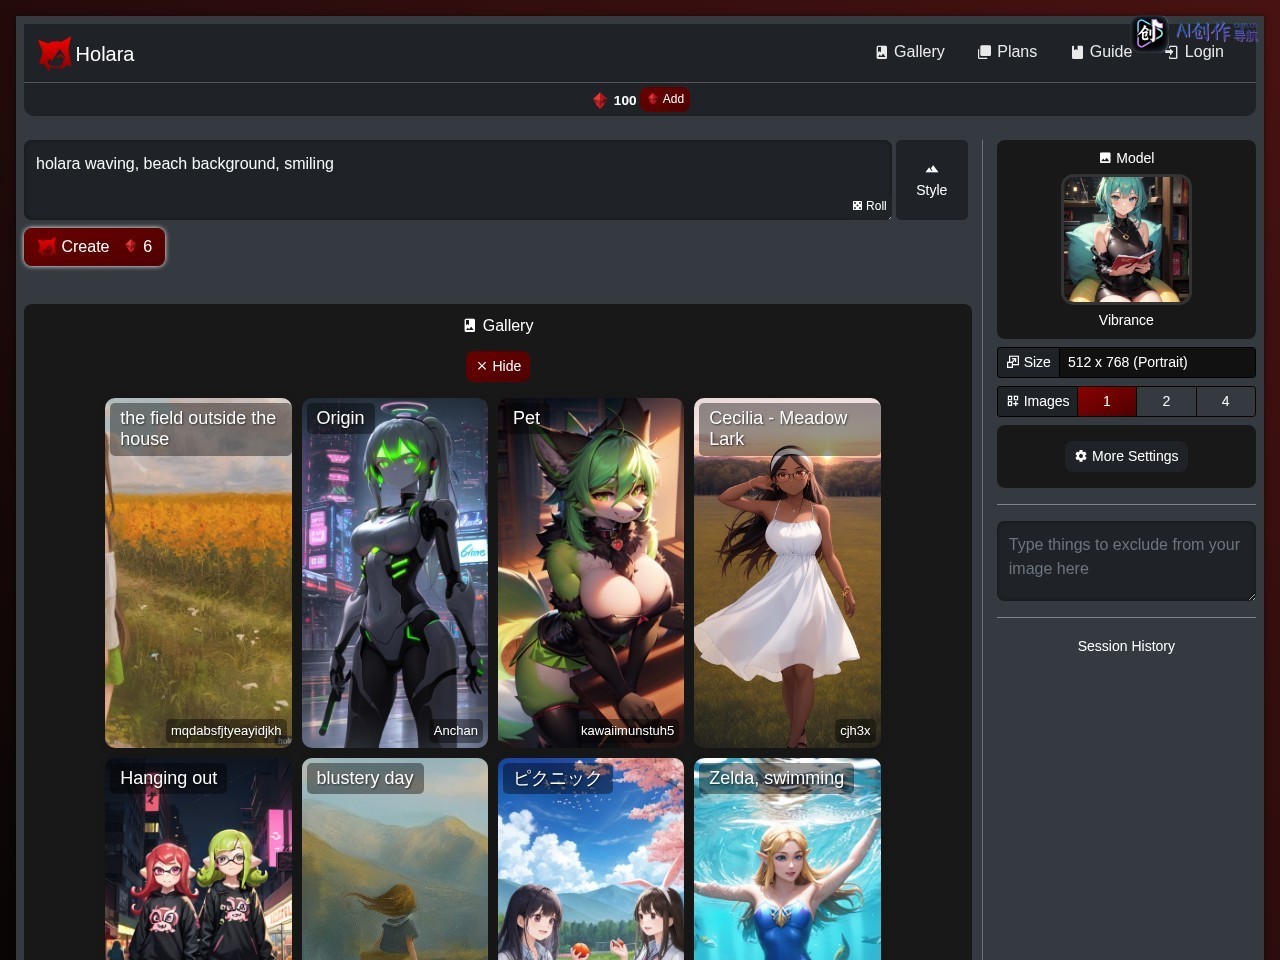Click the Holara fox logo icon
This screenshot has width=1280, height=960.
pos(55,53)
